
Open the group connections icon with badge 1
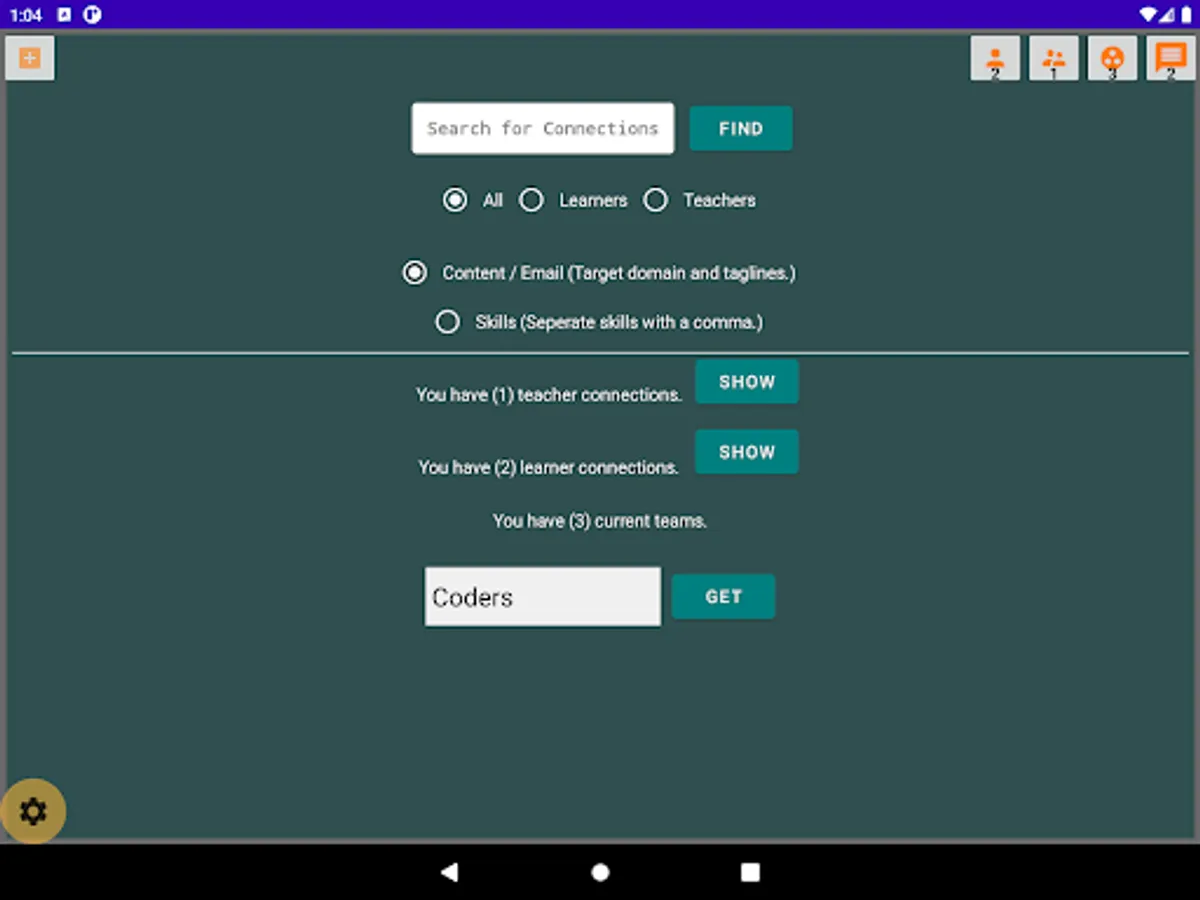[x=1054, y=58]
